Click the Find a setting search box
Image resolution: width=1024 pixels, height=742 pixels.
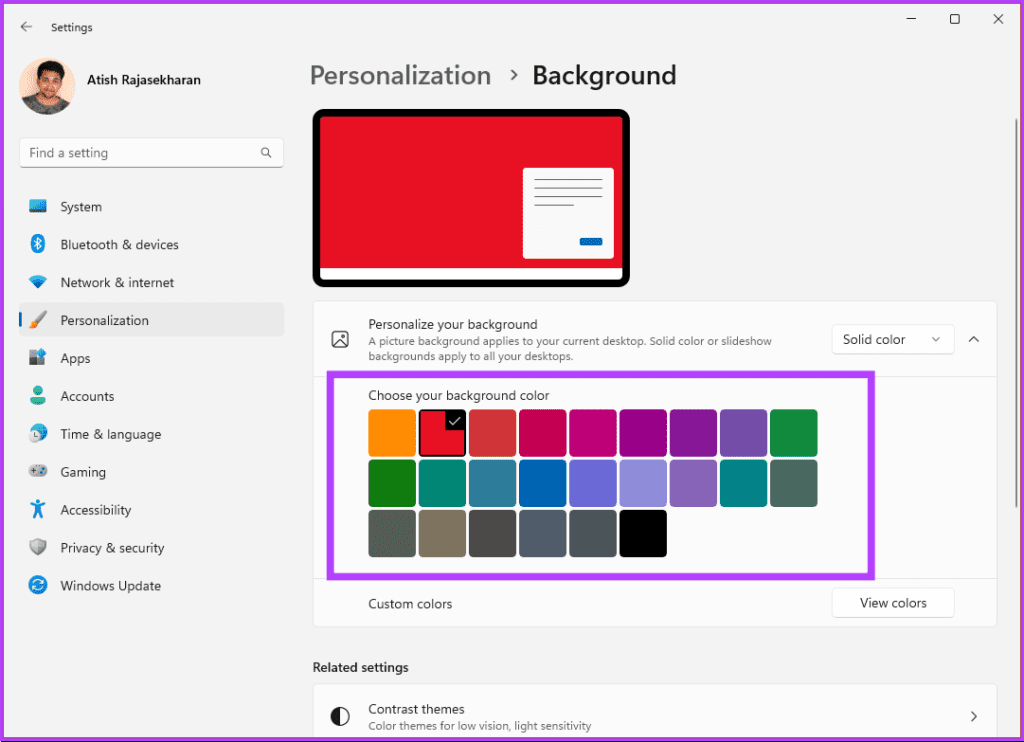pyautogui.click(x=150, y=152)
